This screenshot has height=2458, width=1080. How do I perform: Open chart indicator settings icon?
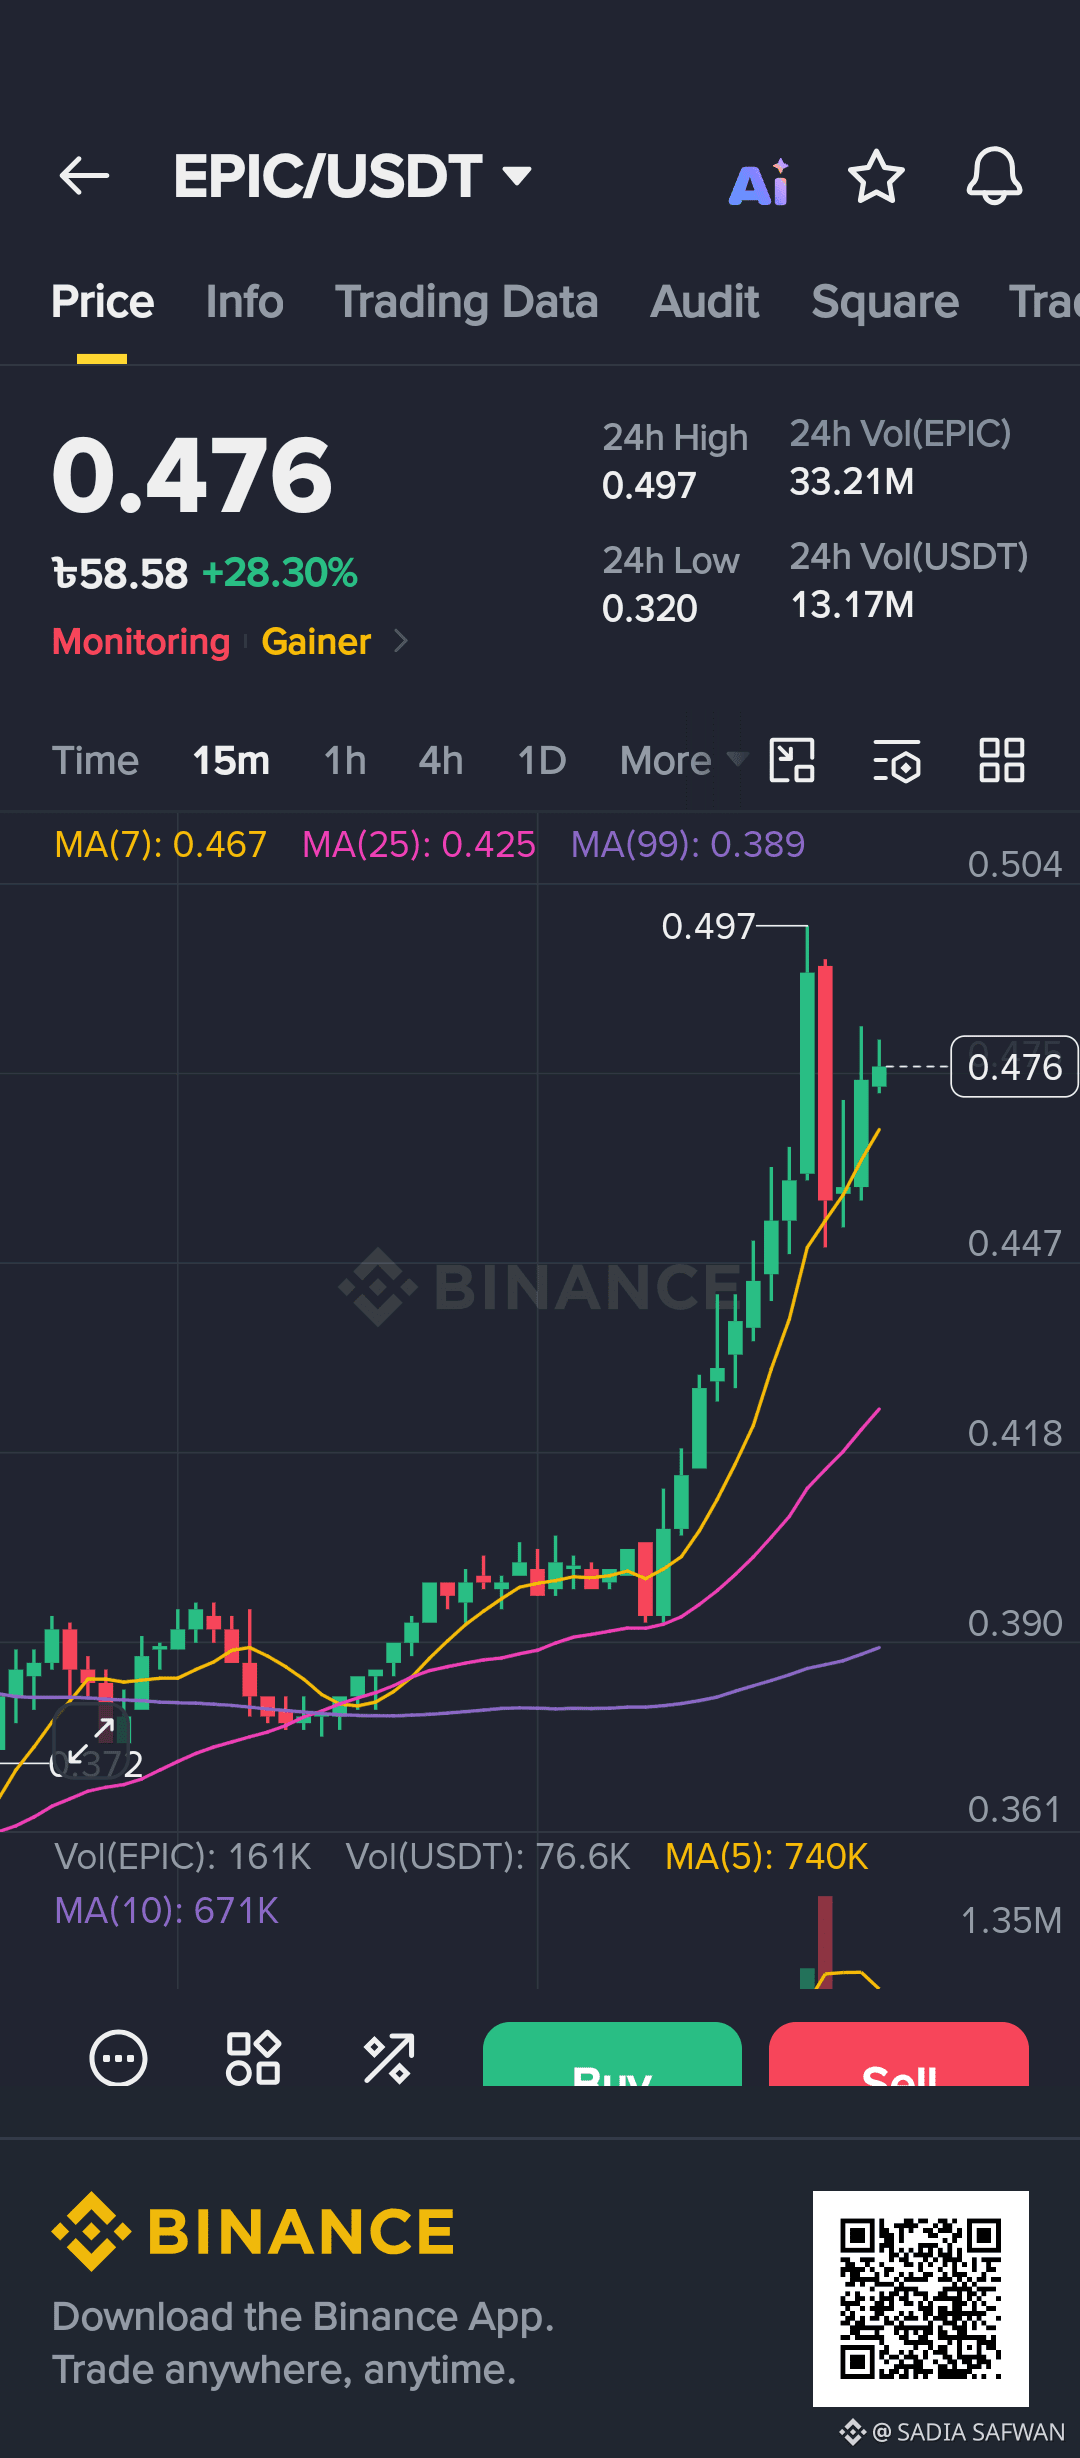(897, 761)
